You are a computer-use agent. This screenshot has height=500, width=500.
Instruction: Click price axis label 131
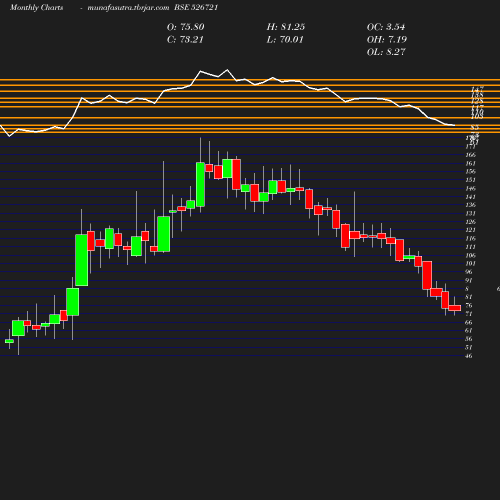470,213
